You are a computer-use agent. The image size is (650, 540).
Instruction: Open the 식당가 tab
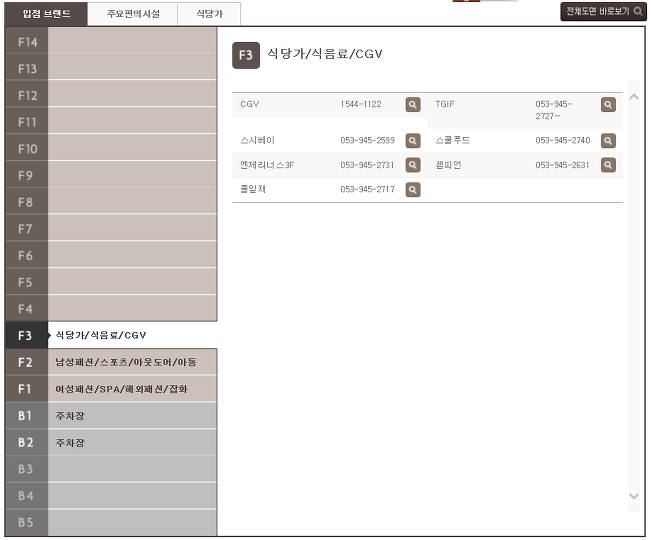(x=209, y=14)
